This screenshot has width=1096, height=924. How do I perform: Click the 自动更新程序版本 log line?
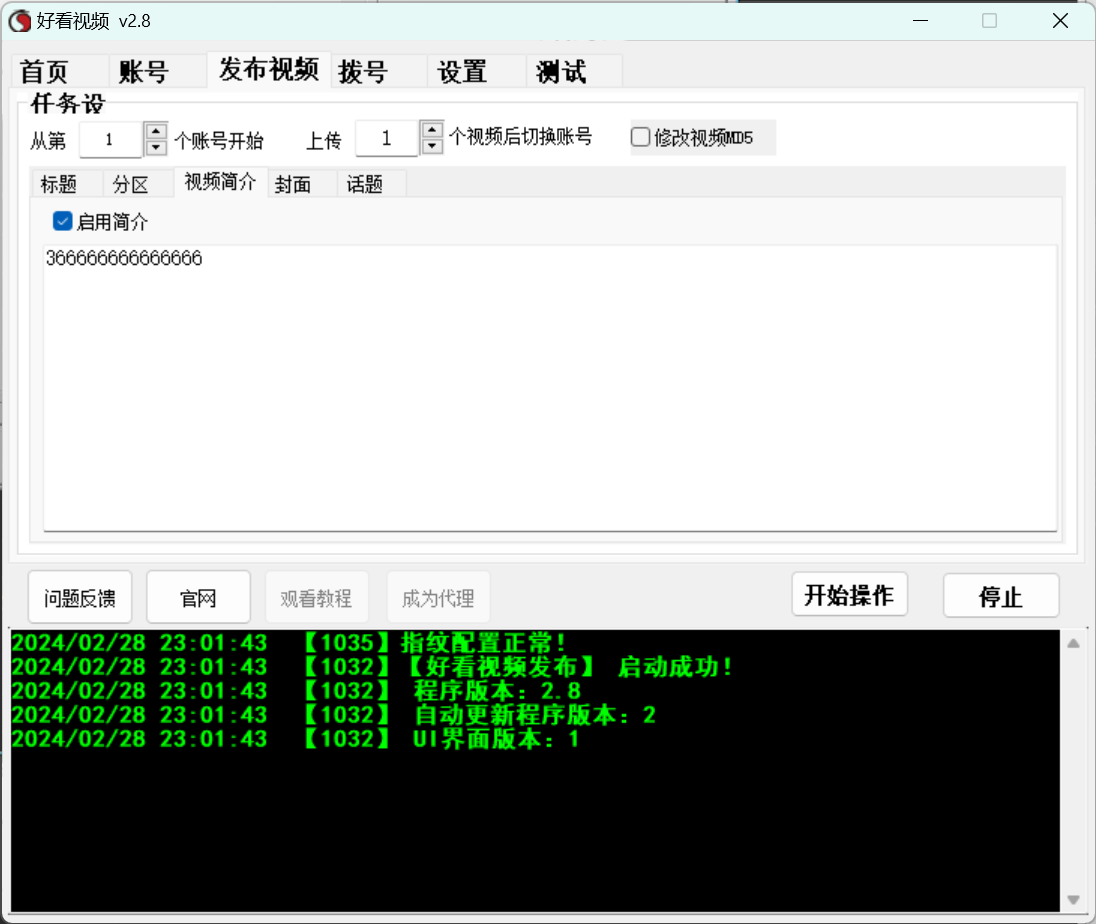[334, 714]
